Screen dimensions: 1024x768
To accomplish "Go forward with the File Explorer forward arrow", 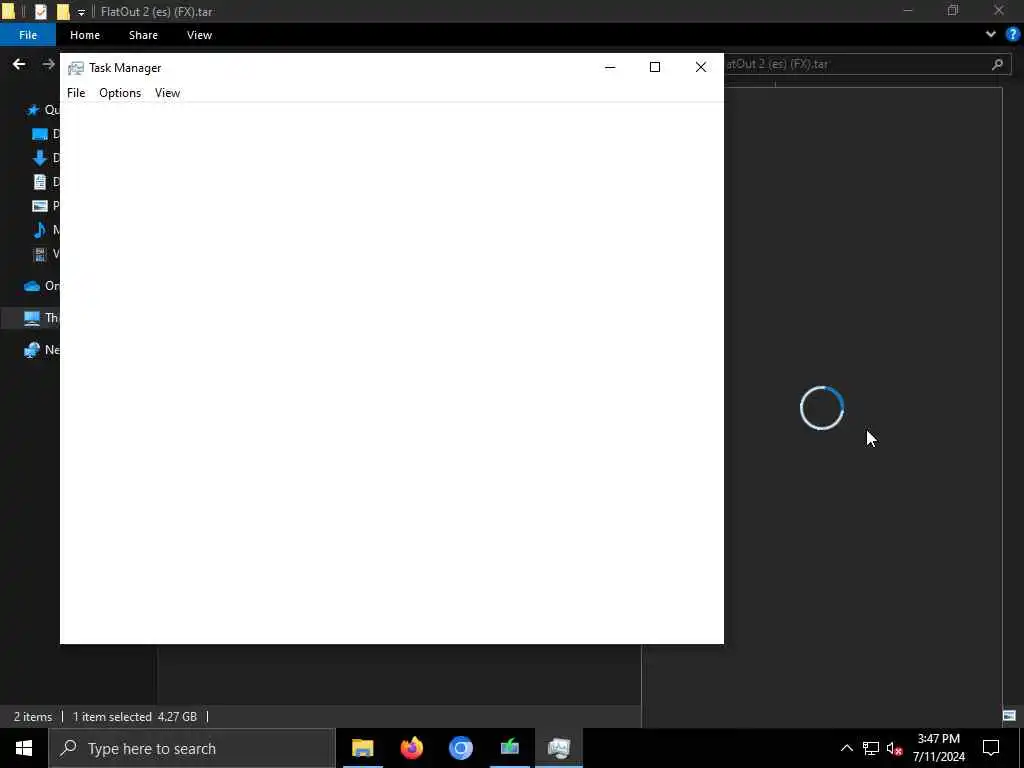I will point(48,64).
